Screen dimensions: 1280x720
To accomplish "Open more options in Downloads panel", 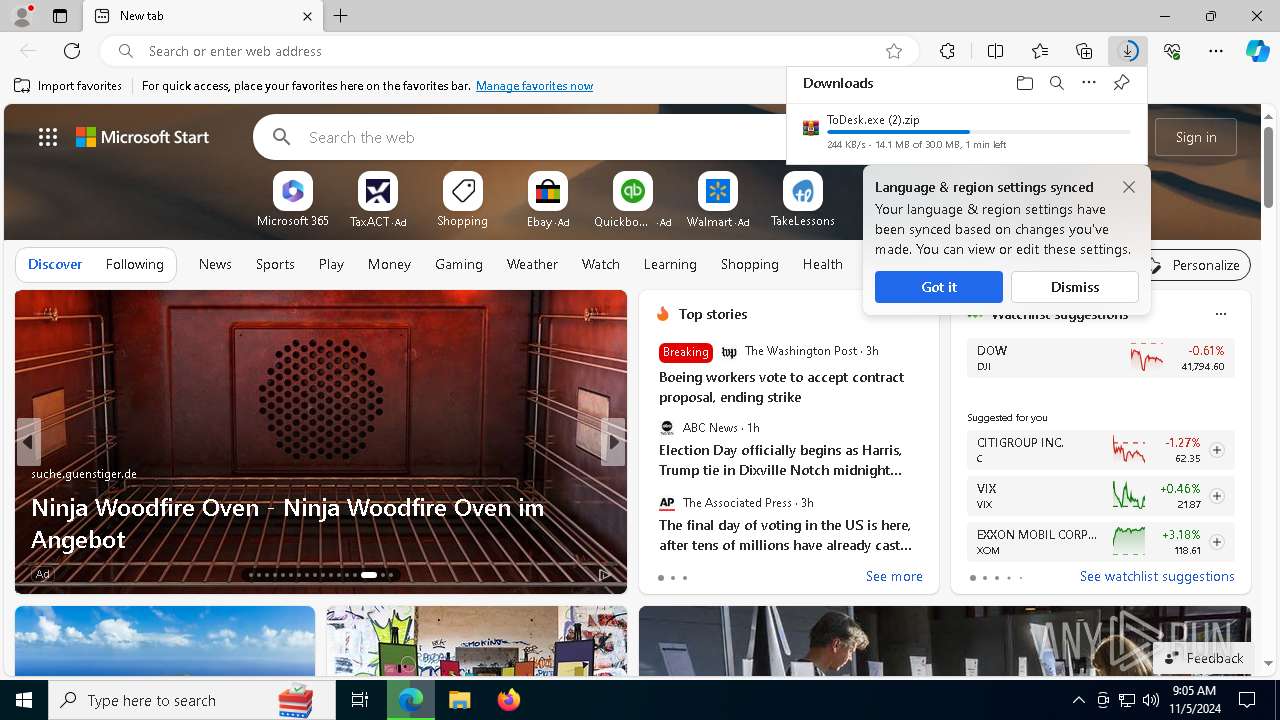I will click(x=1089, y=83).
